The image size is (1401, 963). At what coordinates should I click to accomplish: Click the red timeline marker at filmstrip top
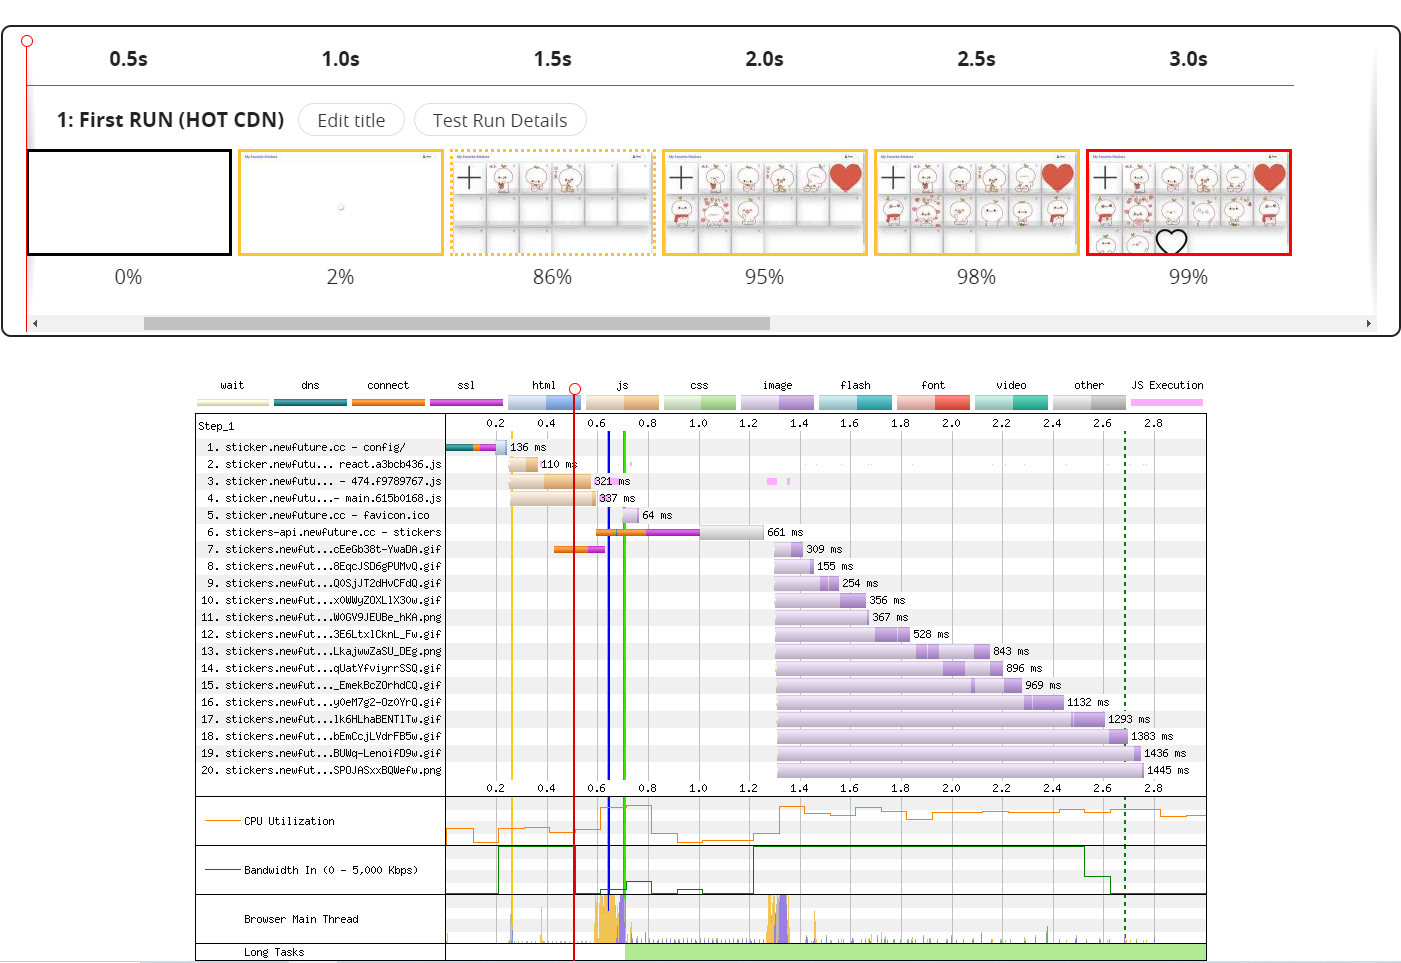tap(27, 41)
